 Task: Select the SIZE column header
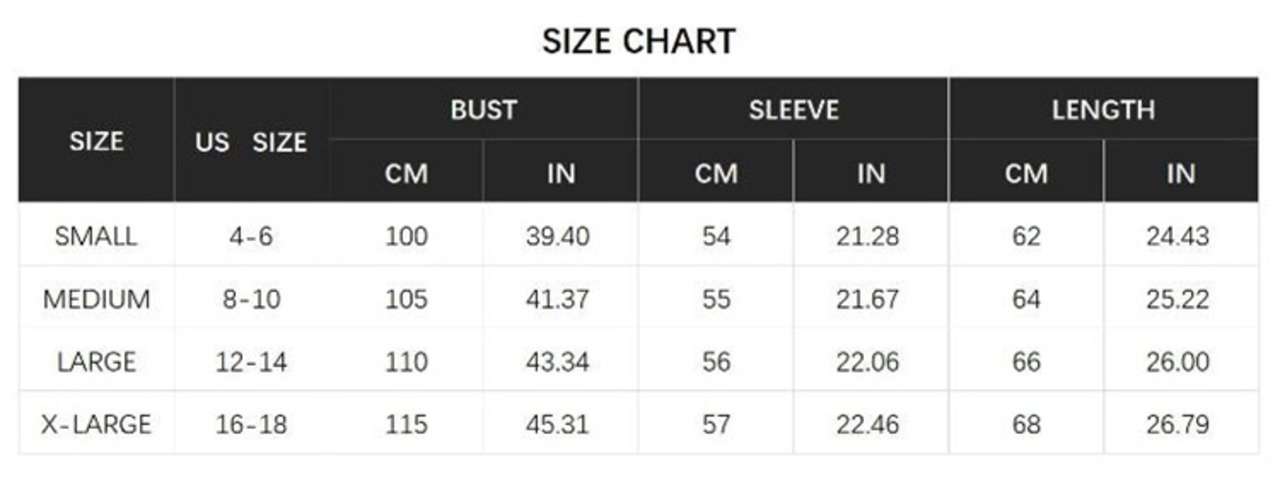(x=96, y=141)
